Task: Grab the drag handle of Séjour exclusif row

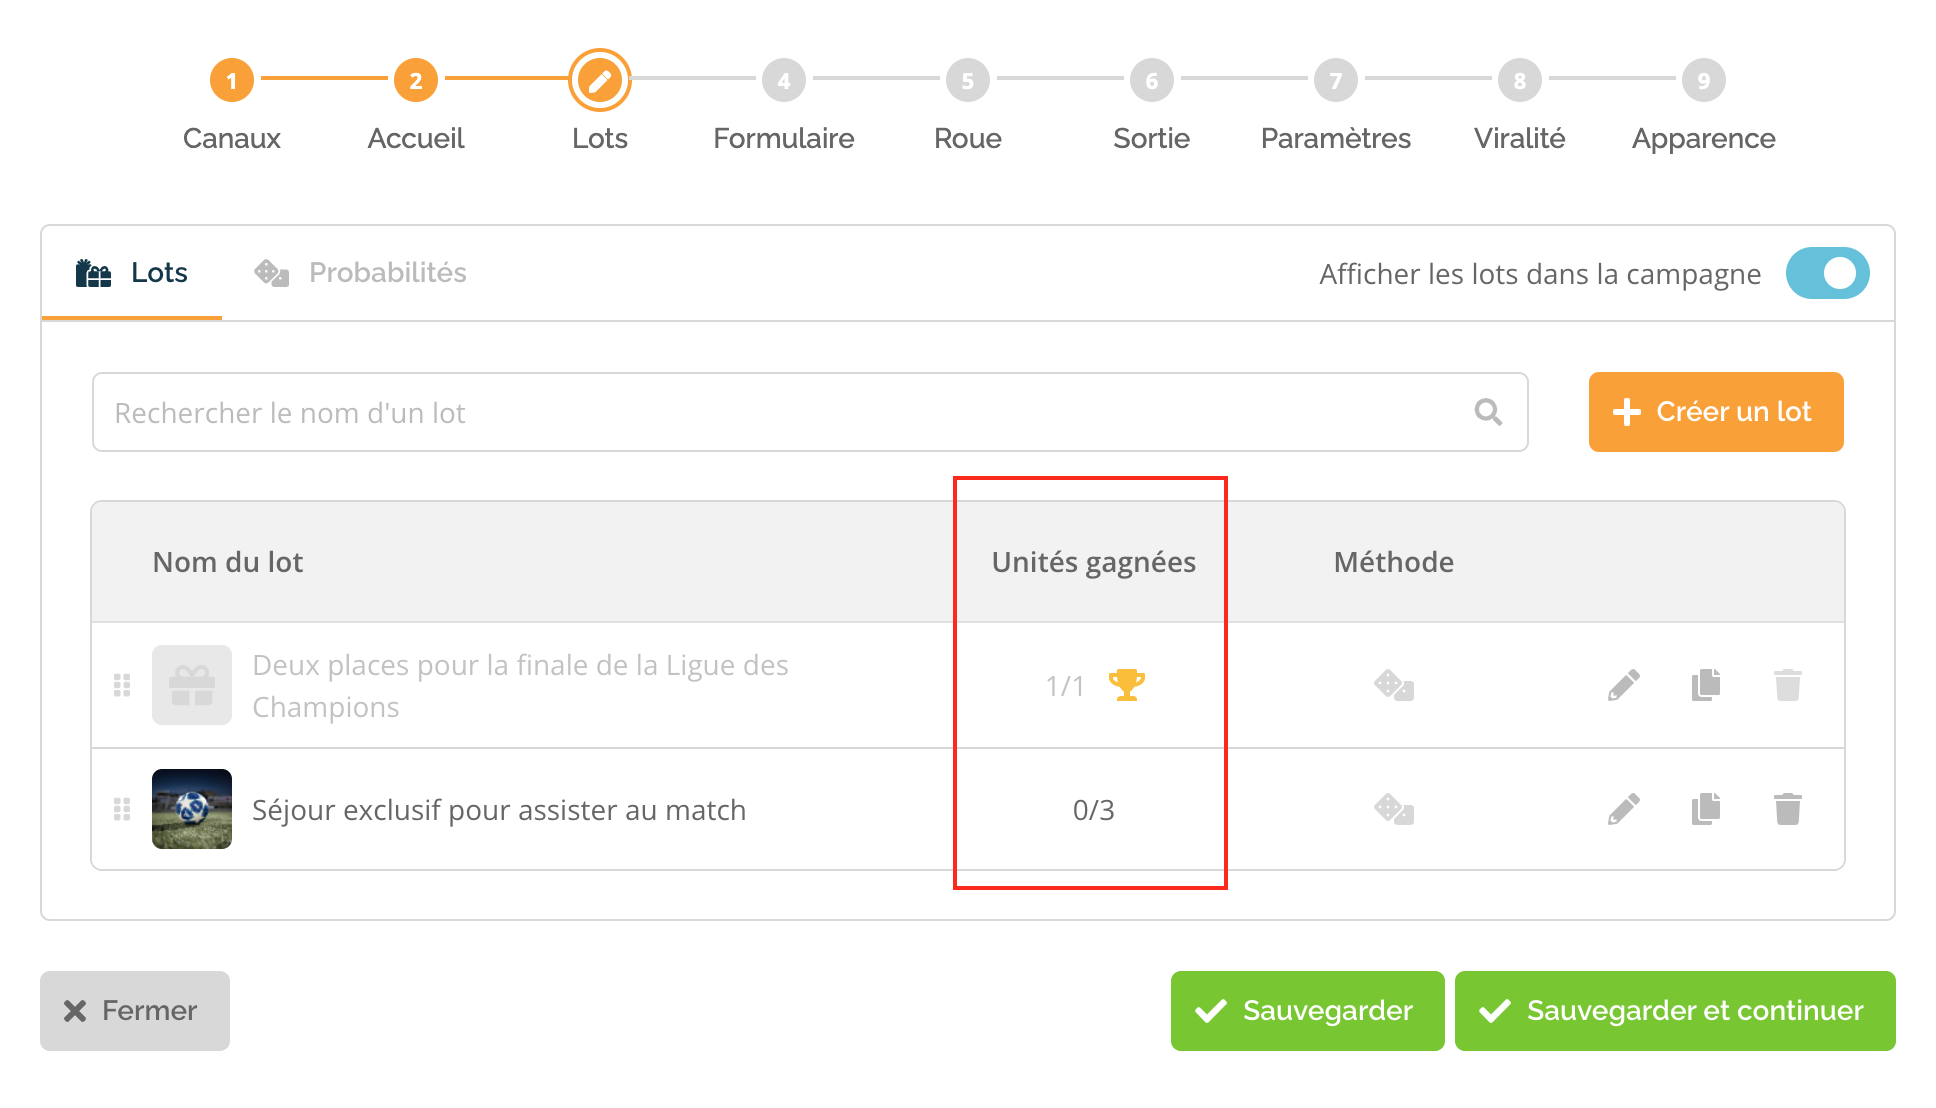Action: [122, 809]
